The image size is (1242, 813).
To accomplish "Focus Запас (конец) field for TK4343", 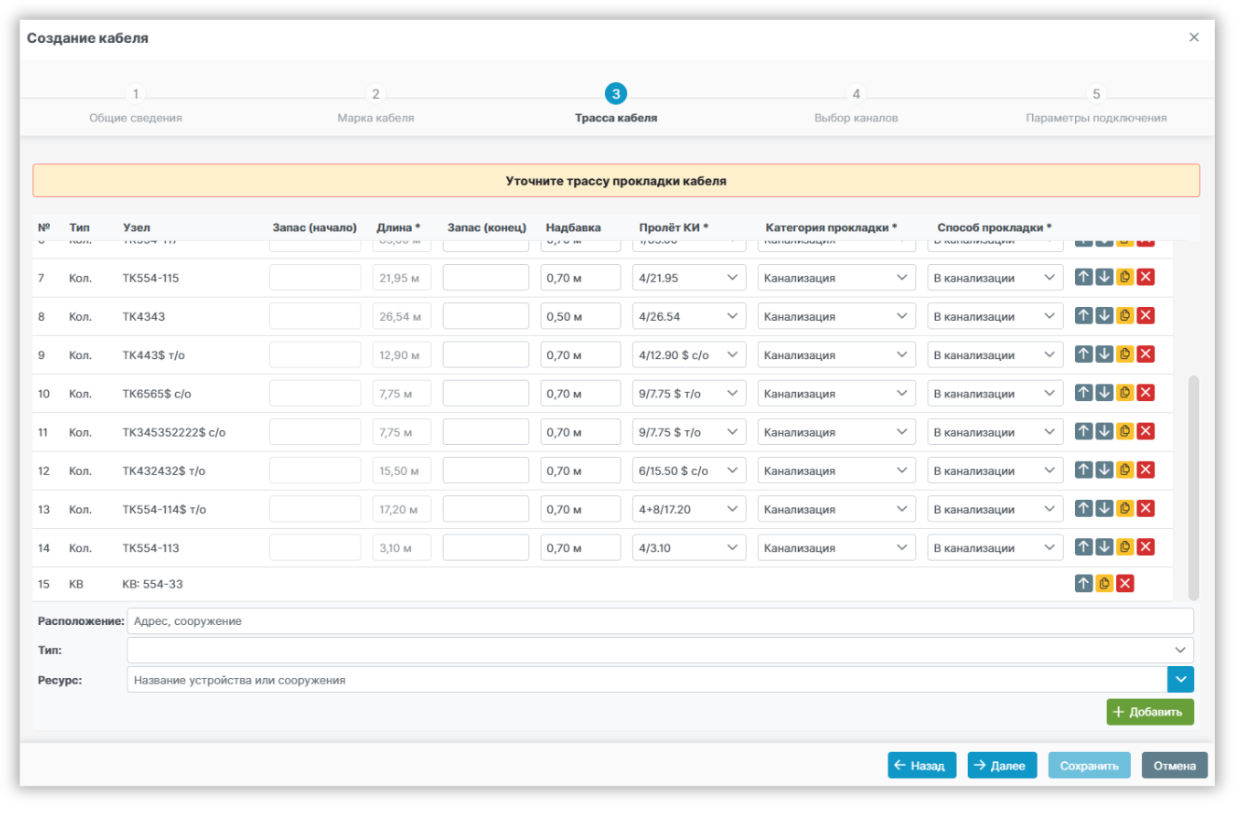I will pos(486,316).
